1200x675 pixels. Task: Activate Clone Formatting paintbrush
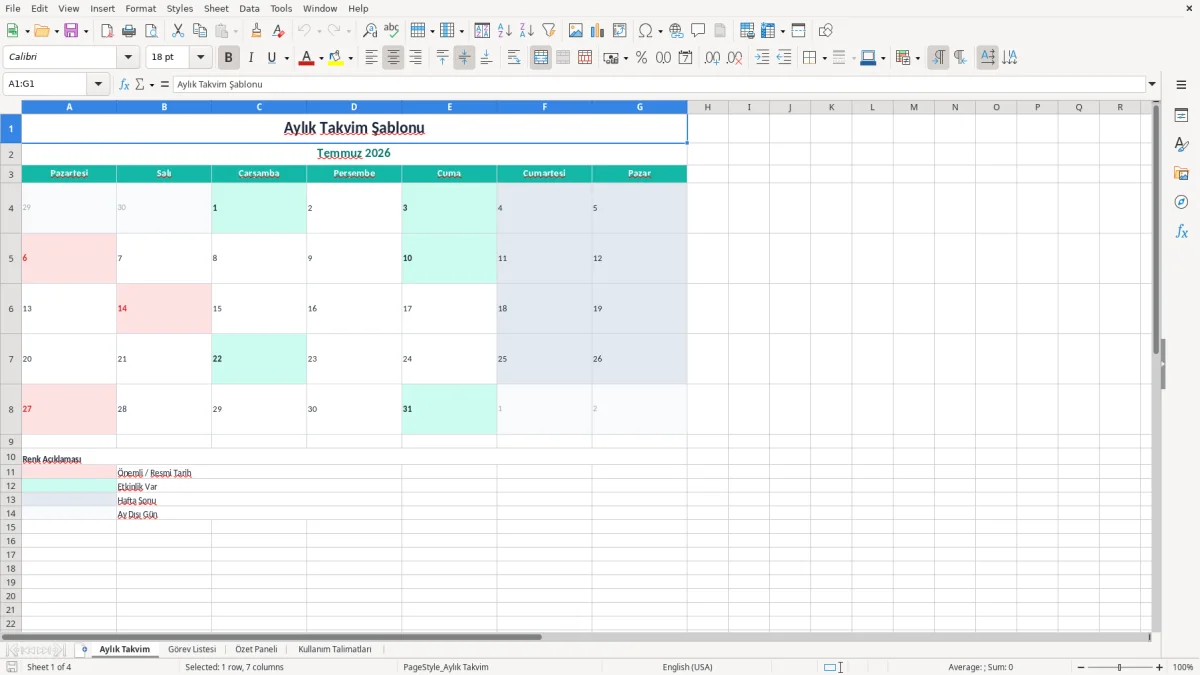pos(257,31)
